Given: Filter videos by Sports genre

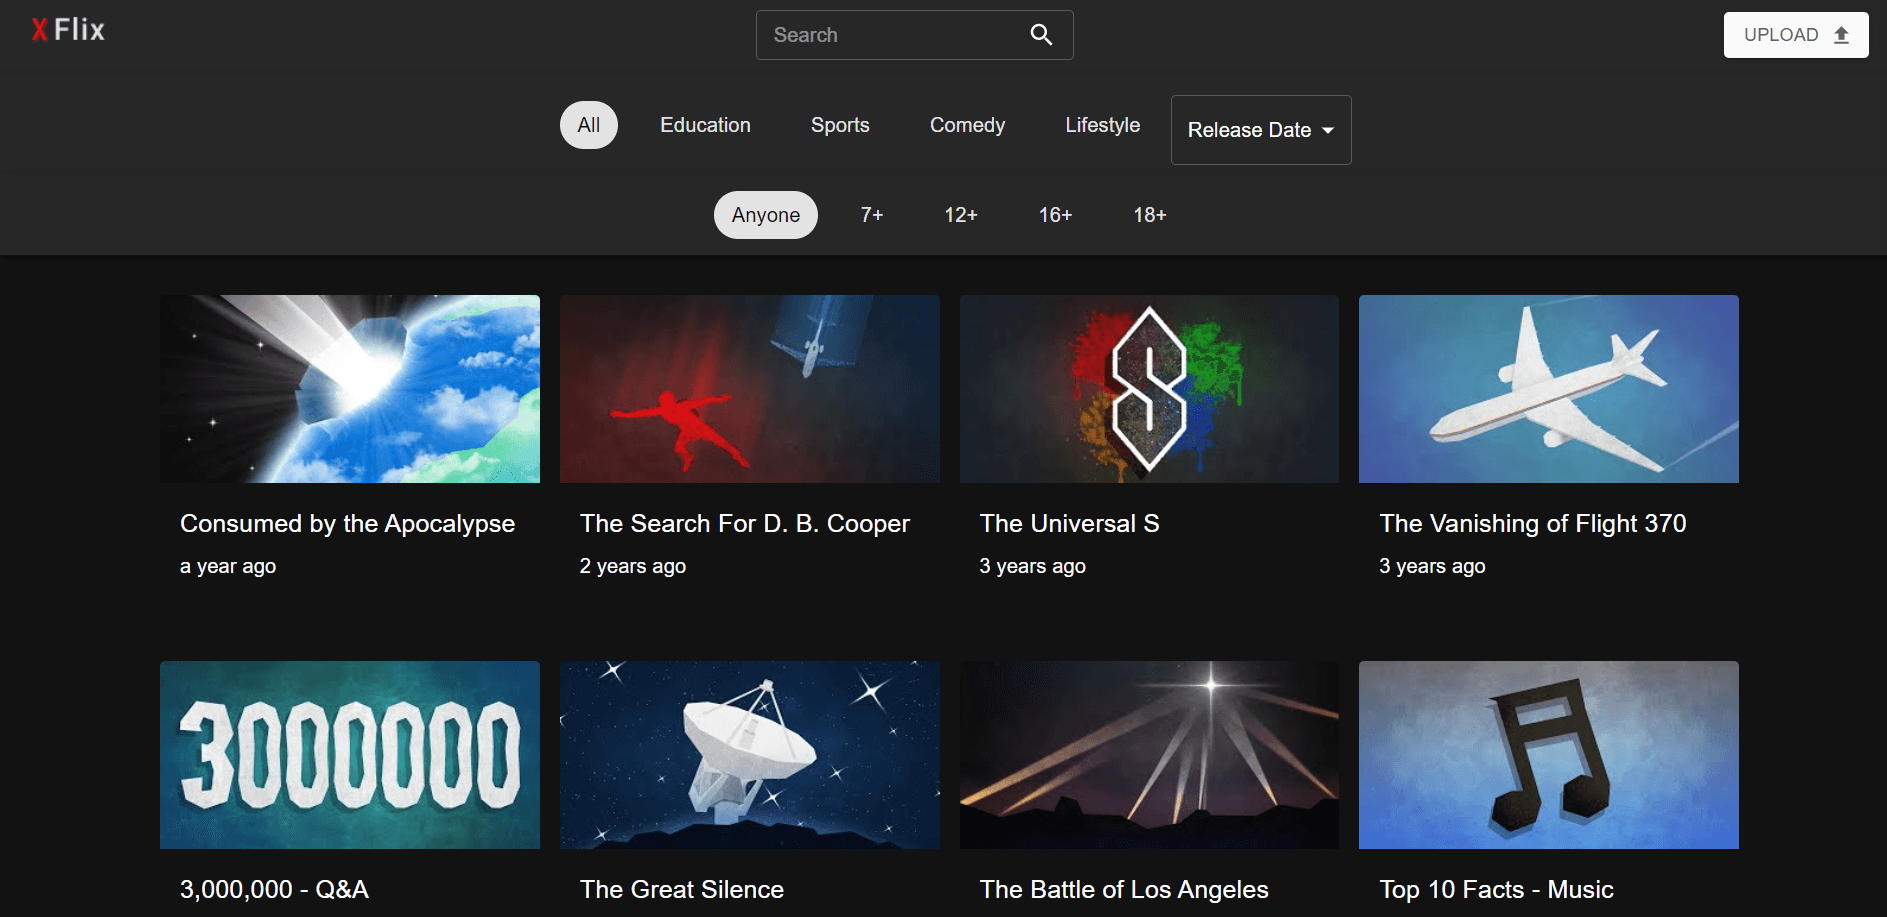Looking at the screenshot, I should (x=840, y=125).
